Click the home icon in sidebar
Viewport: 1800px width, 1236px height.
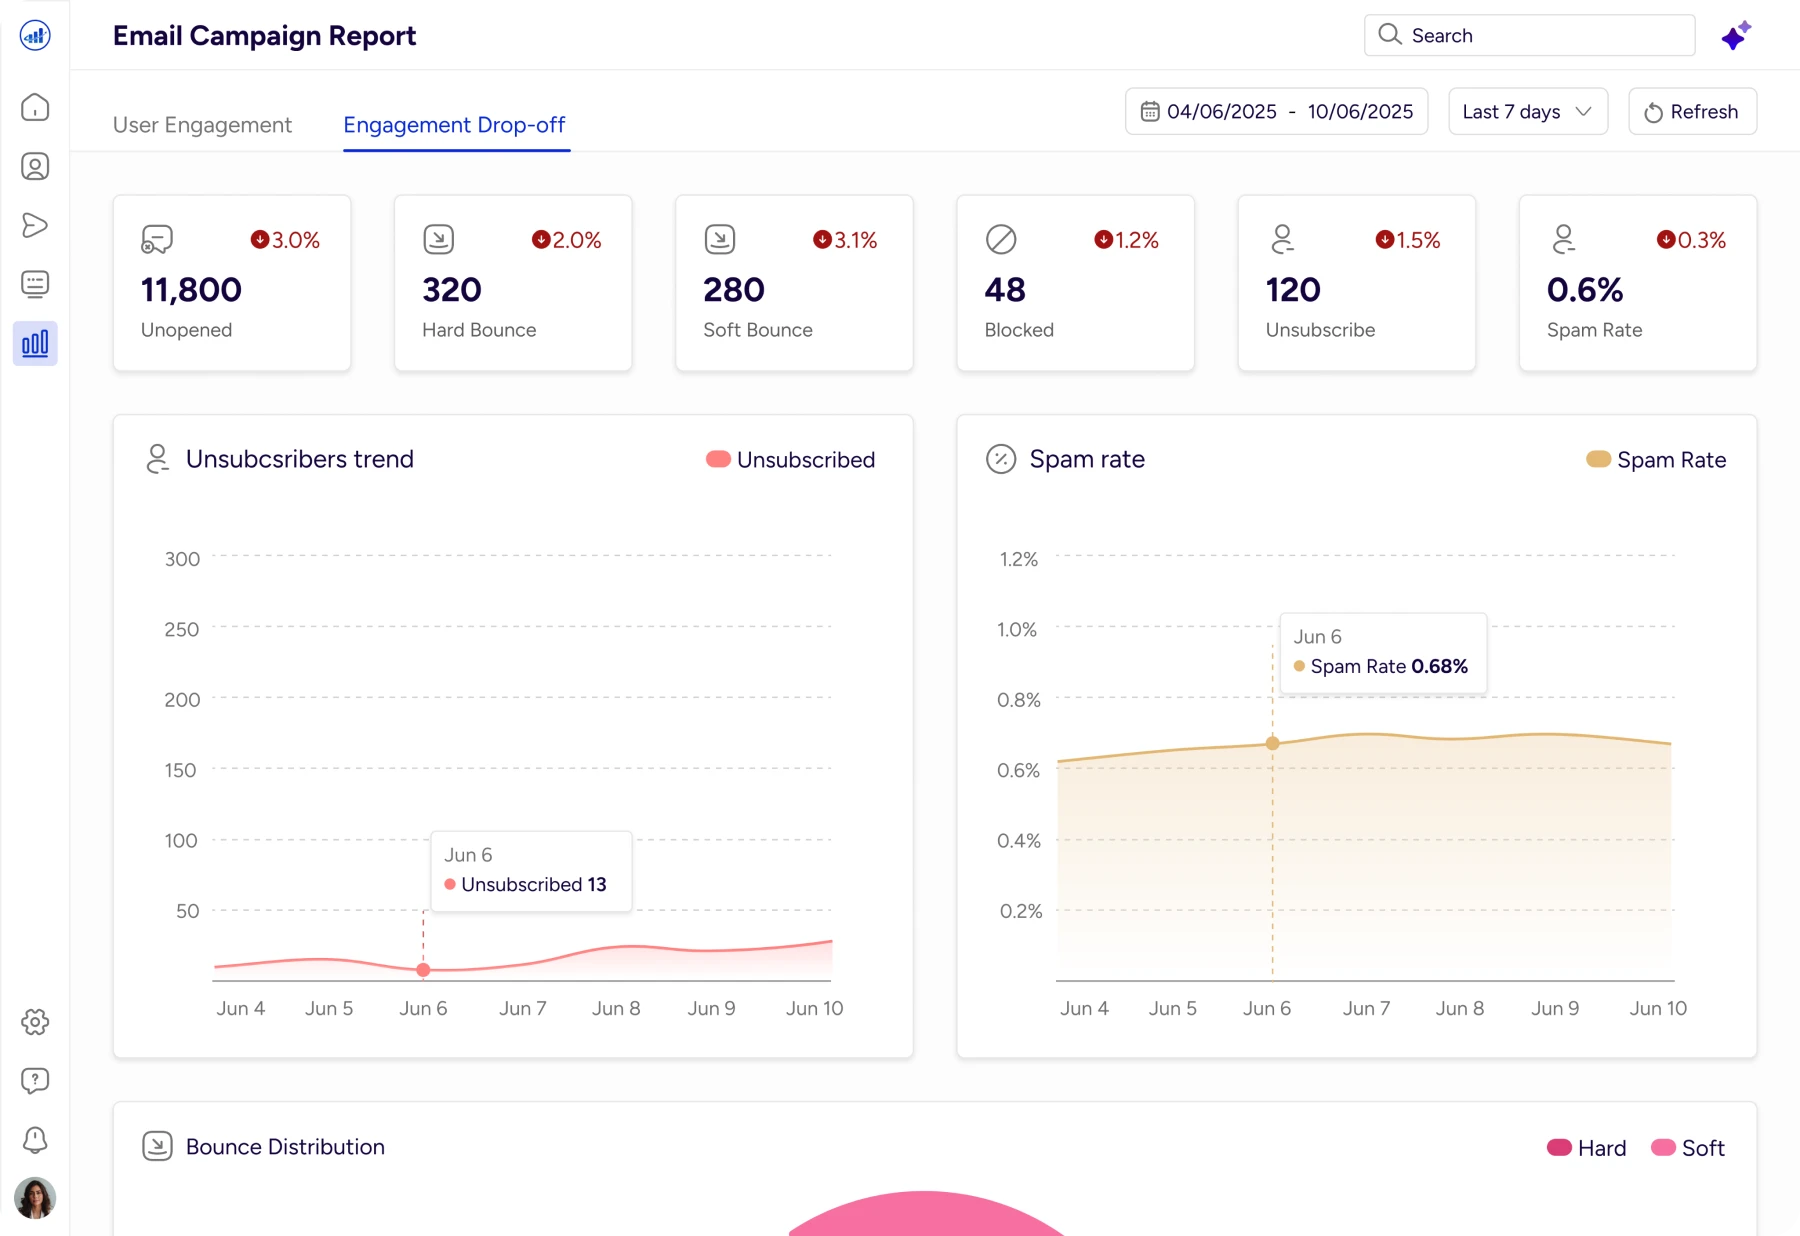[x=35, y=107]
